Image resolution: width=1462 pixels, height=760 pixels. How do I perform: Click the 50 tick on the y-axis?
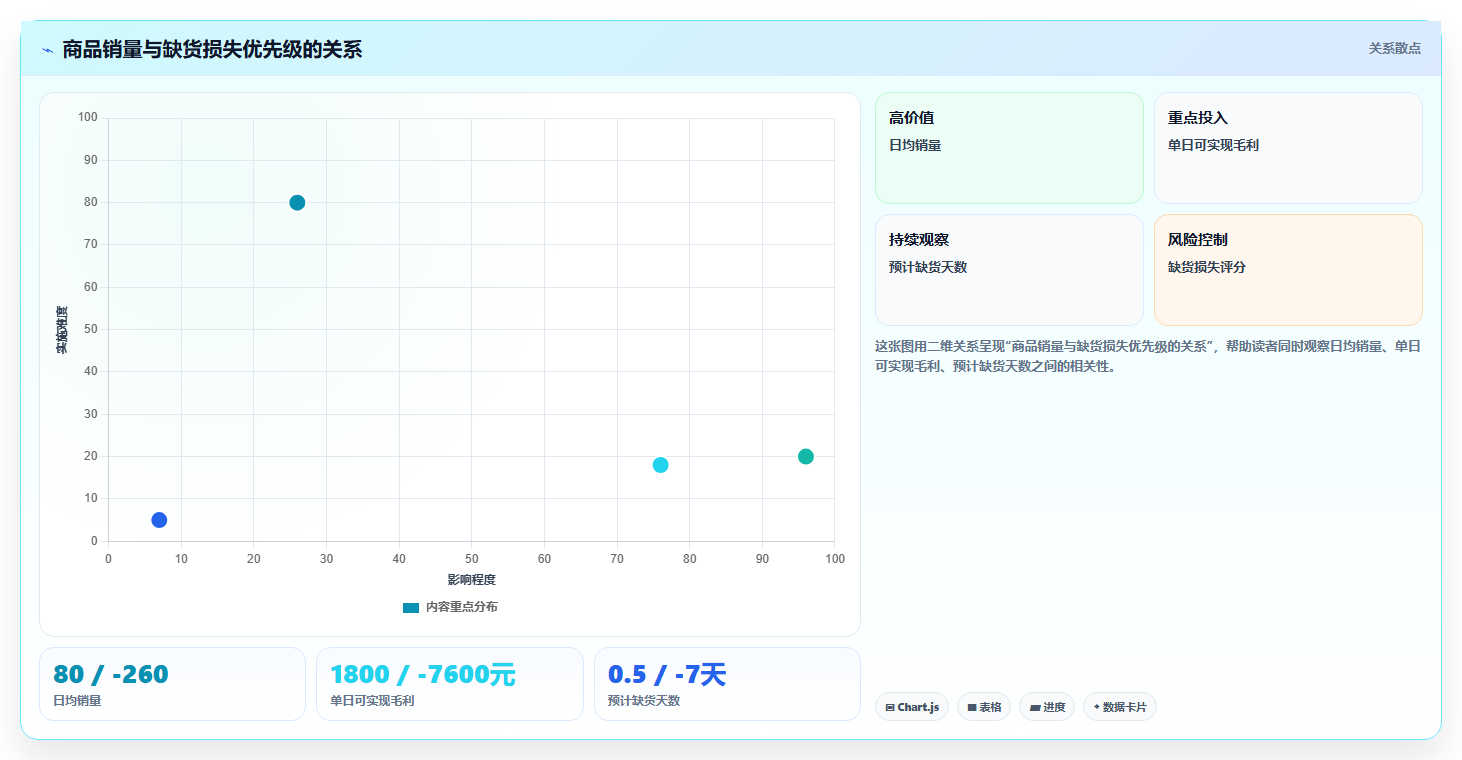tap(91, 329)
